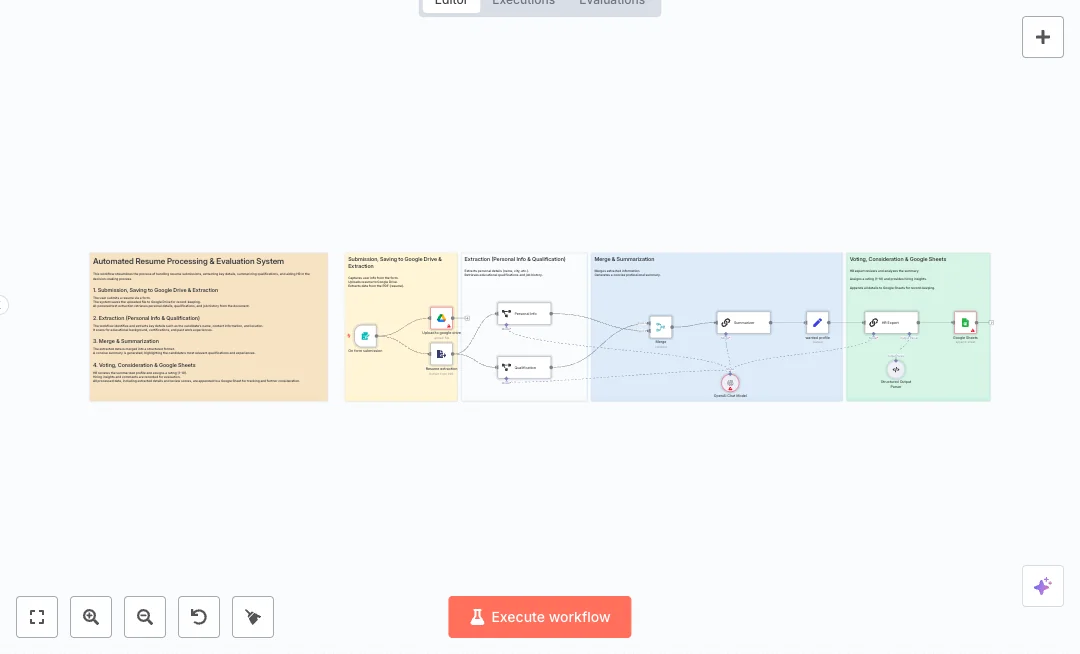
Task: Click the fit-to-view zoom icon
Action: point(37,617)
